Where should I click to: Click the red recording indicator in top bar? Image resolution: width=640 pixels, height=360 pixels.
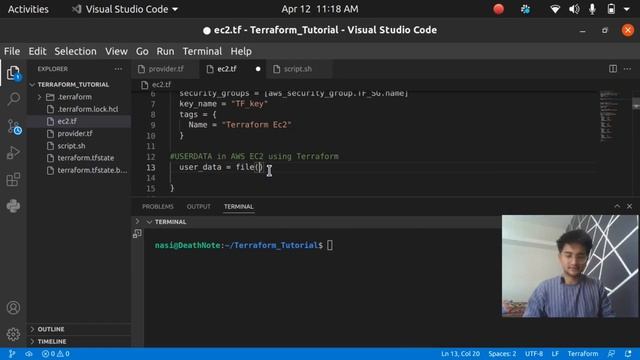pos(498,9)
